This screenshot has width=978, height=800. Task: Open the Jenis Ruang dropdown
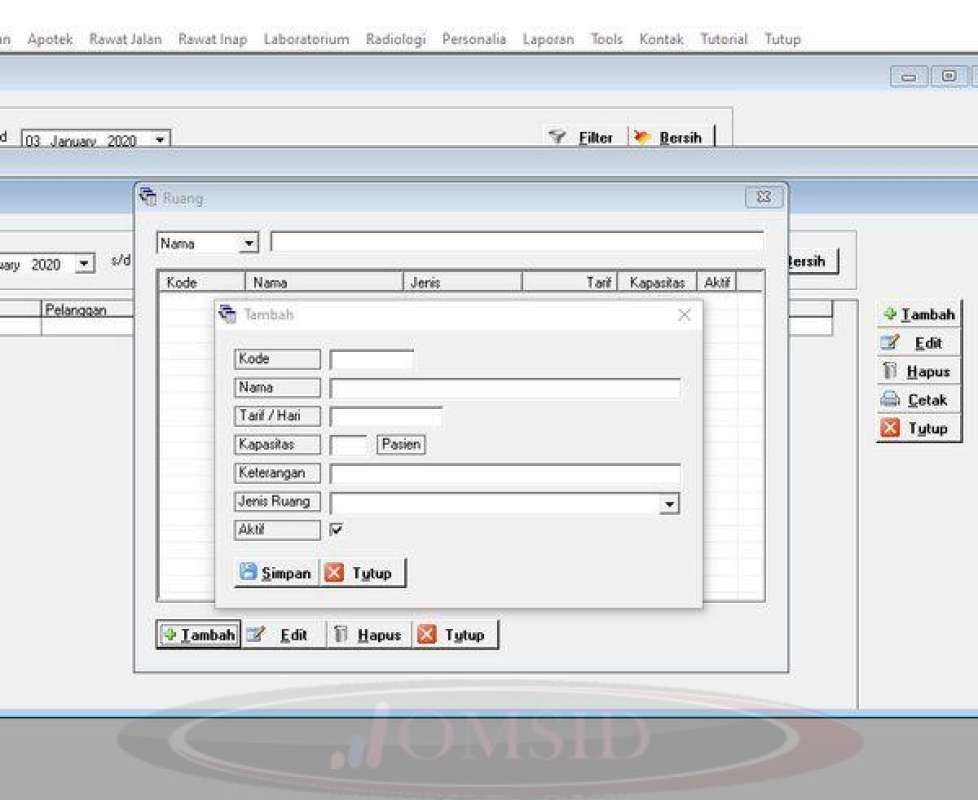(x=669, y=503)
